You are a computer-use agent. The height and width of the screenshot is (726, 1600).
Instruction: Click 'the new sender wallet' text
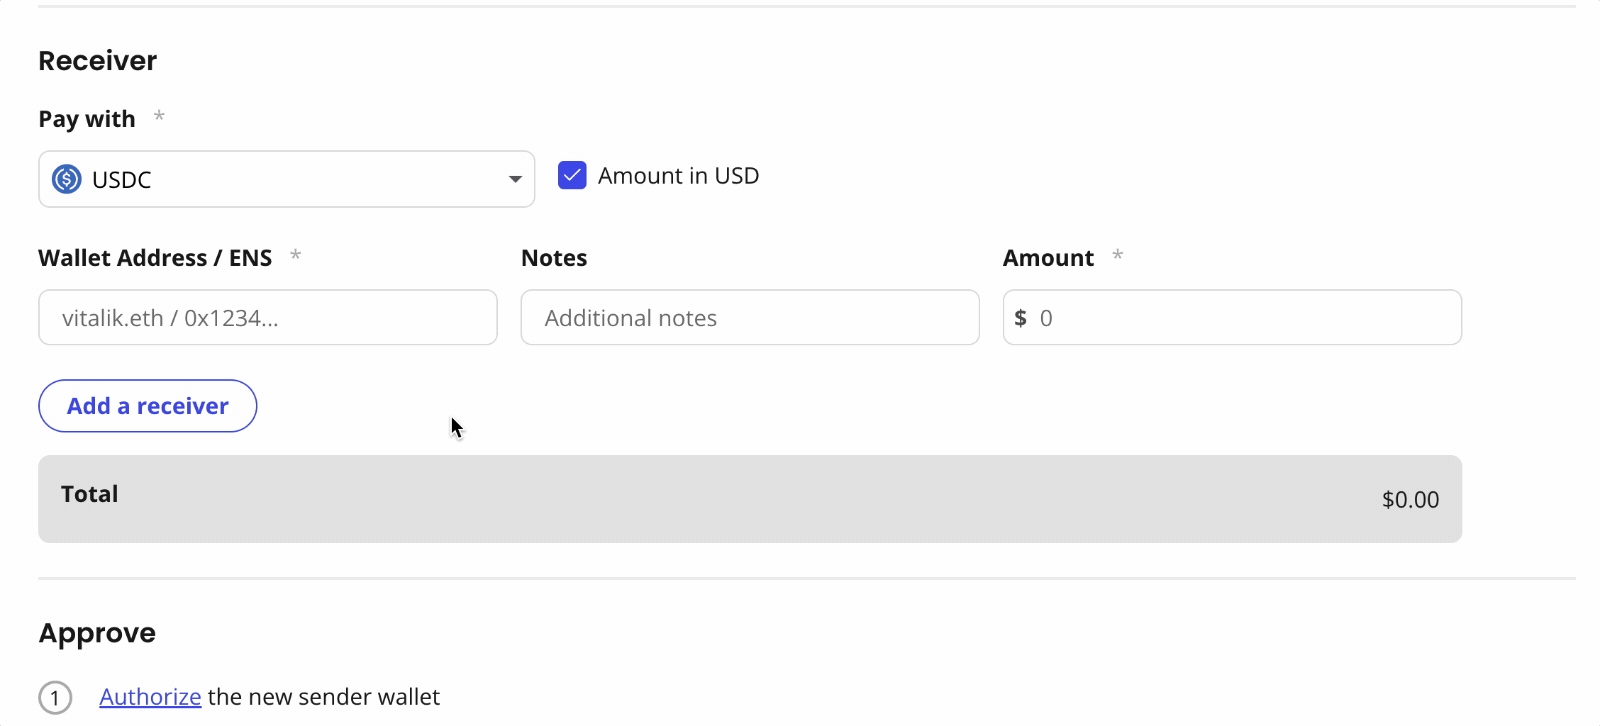coord(324,697)
